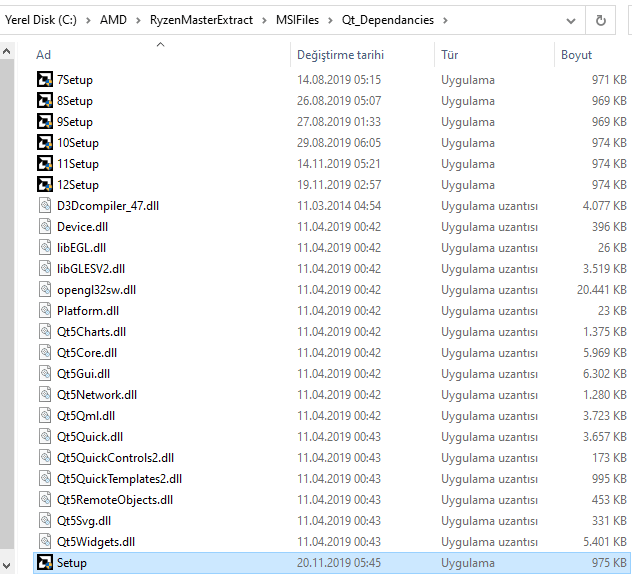Select the file name Qt5Network.dll
Screen dimensions: 632x577
point(97,394)
